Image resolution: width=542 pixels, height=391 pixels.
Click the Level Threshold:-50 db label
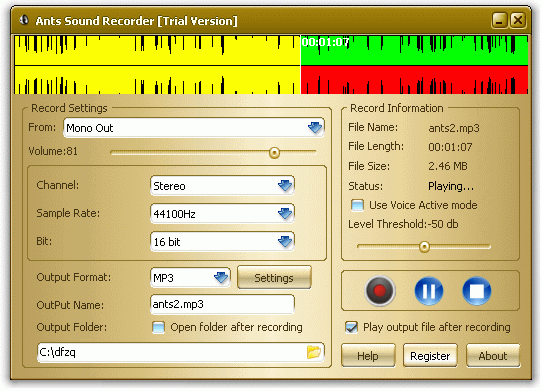403,224
